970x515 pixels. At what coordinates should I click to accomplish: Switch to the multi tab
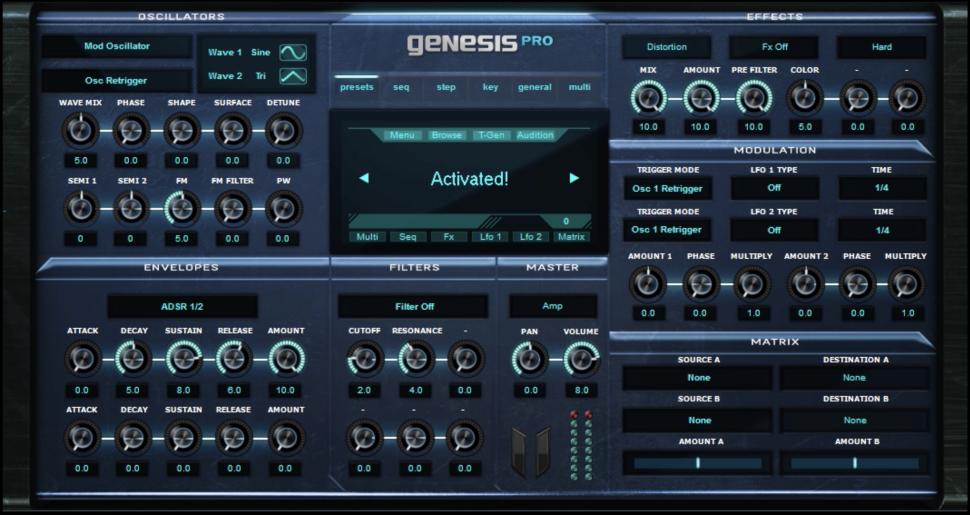point(580,87)
